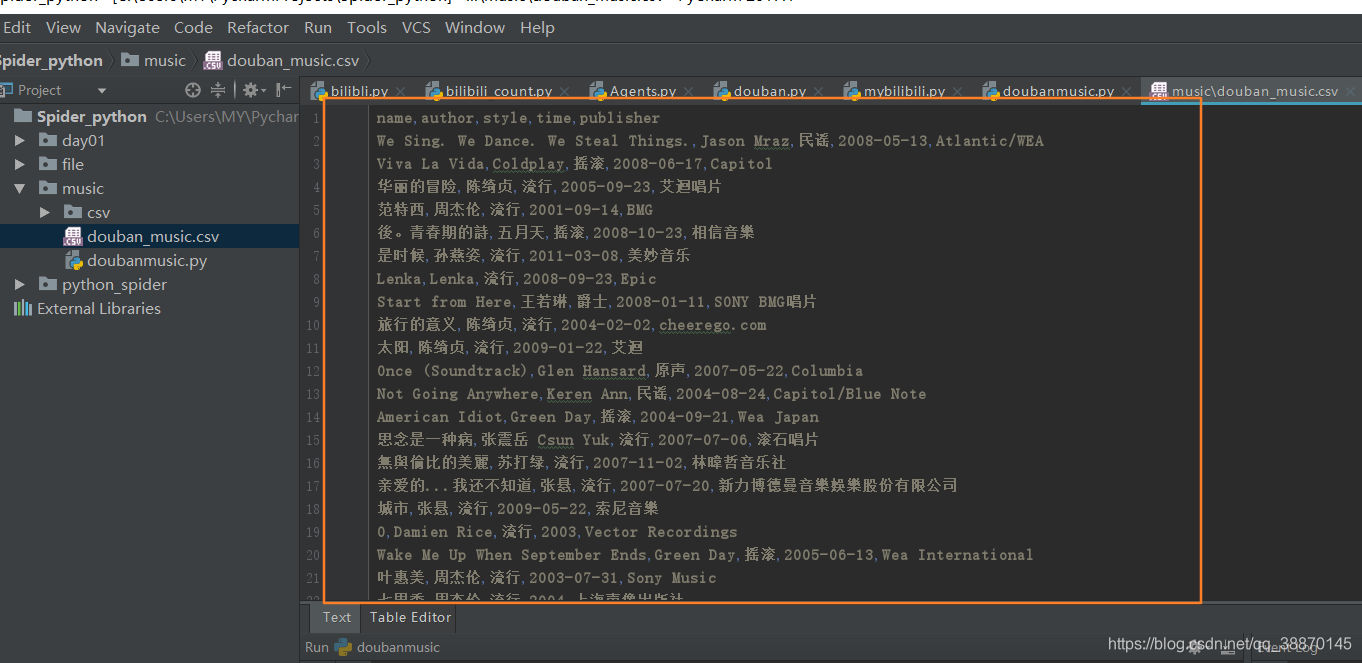1362x663 pixels.
Task: Close the douban_music.csv editor tab
Action: pos(1350,92)
